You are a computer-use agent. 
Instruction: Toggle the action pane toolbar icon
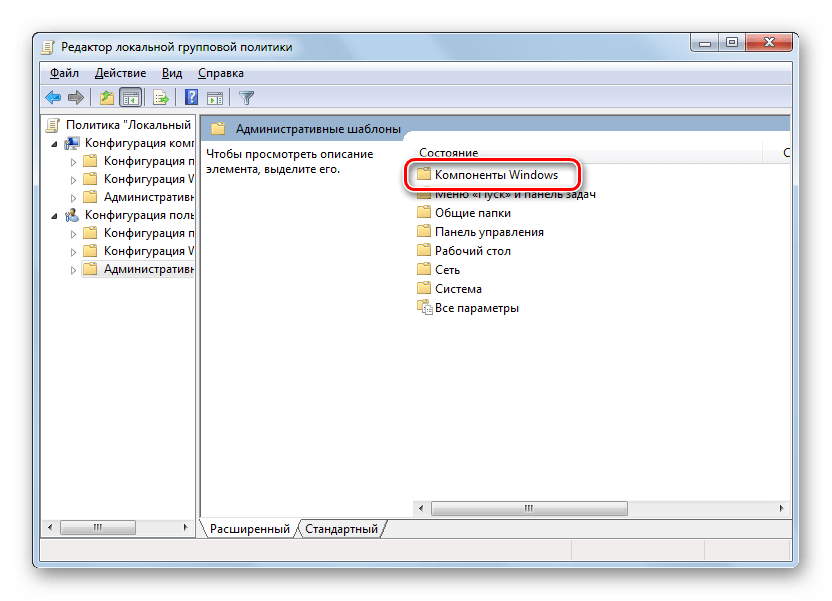pyautogui.click(x=214, y=97)
